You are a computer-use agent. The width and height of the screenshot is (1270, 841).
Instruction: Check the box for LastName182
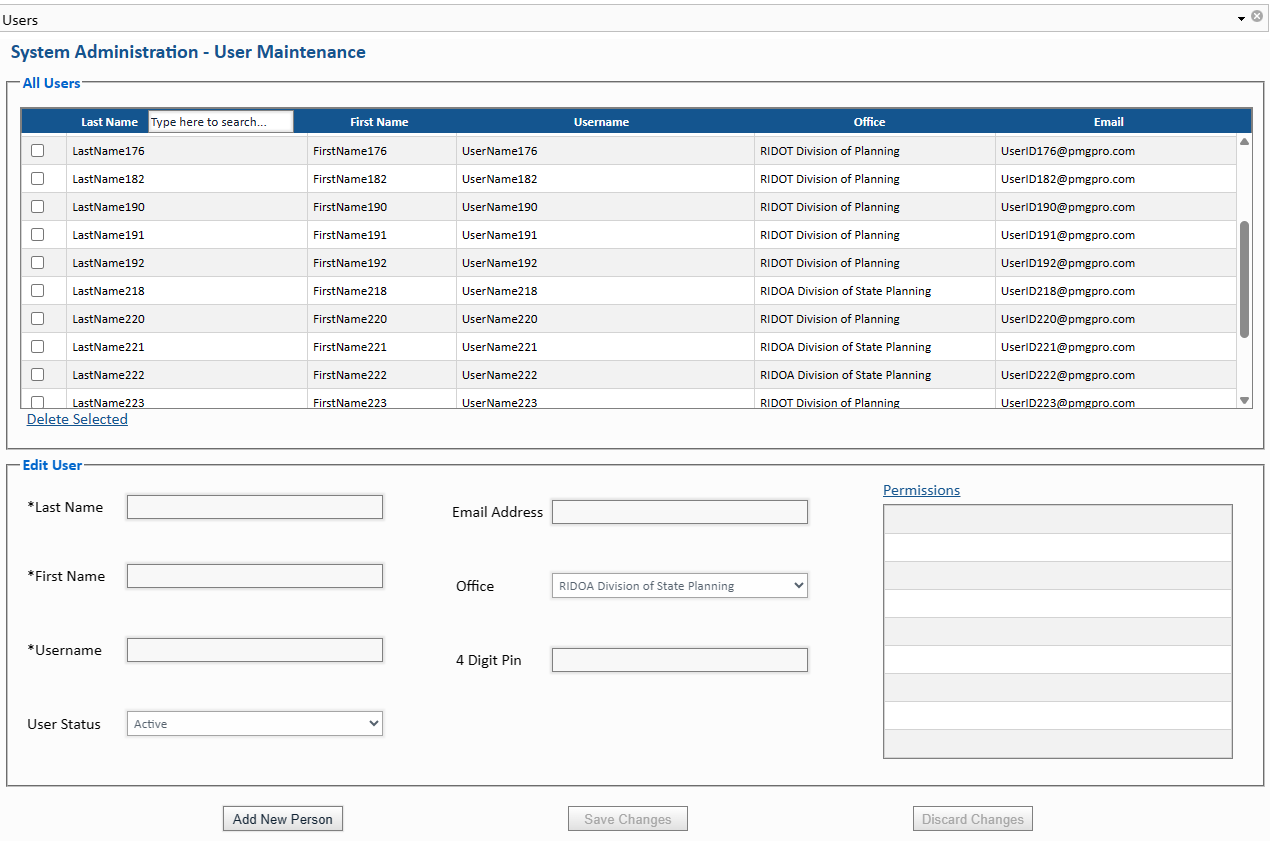click(38, 179)
